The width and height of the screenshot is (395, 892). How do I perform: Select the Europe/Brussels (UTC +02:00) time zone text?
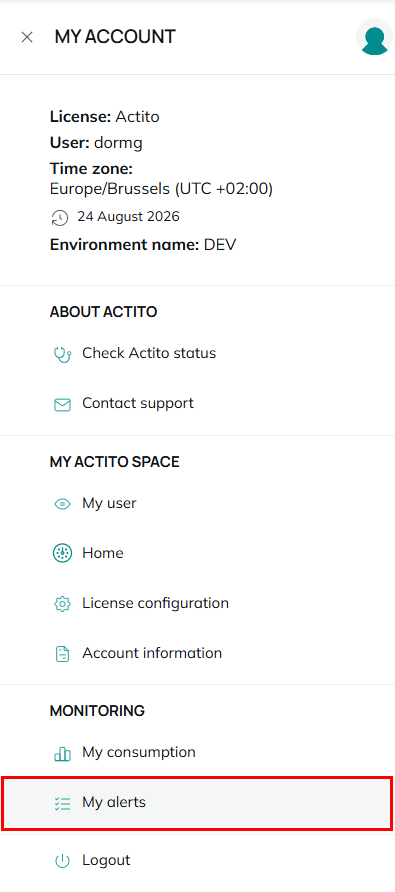click(x=162, y=189)
